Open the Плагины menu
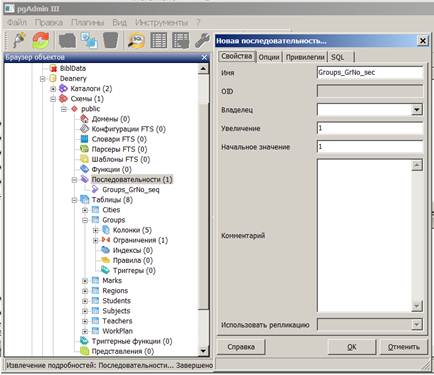434x375 pixels. pos(87,22)
